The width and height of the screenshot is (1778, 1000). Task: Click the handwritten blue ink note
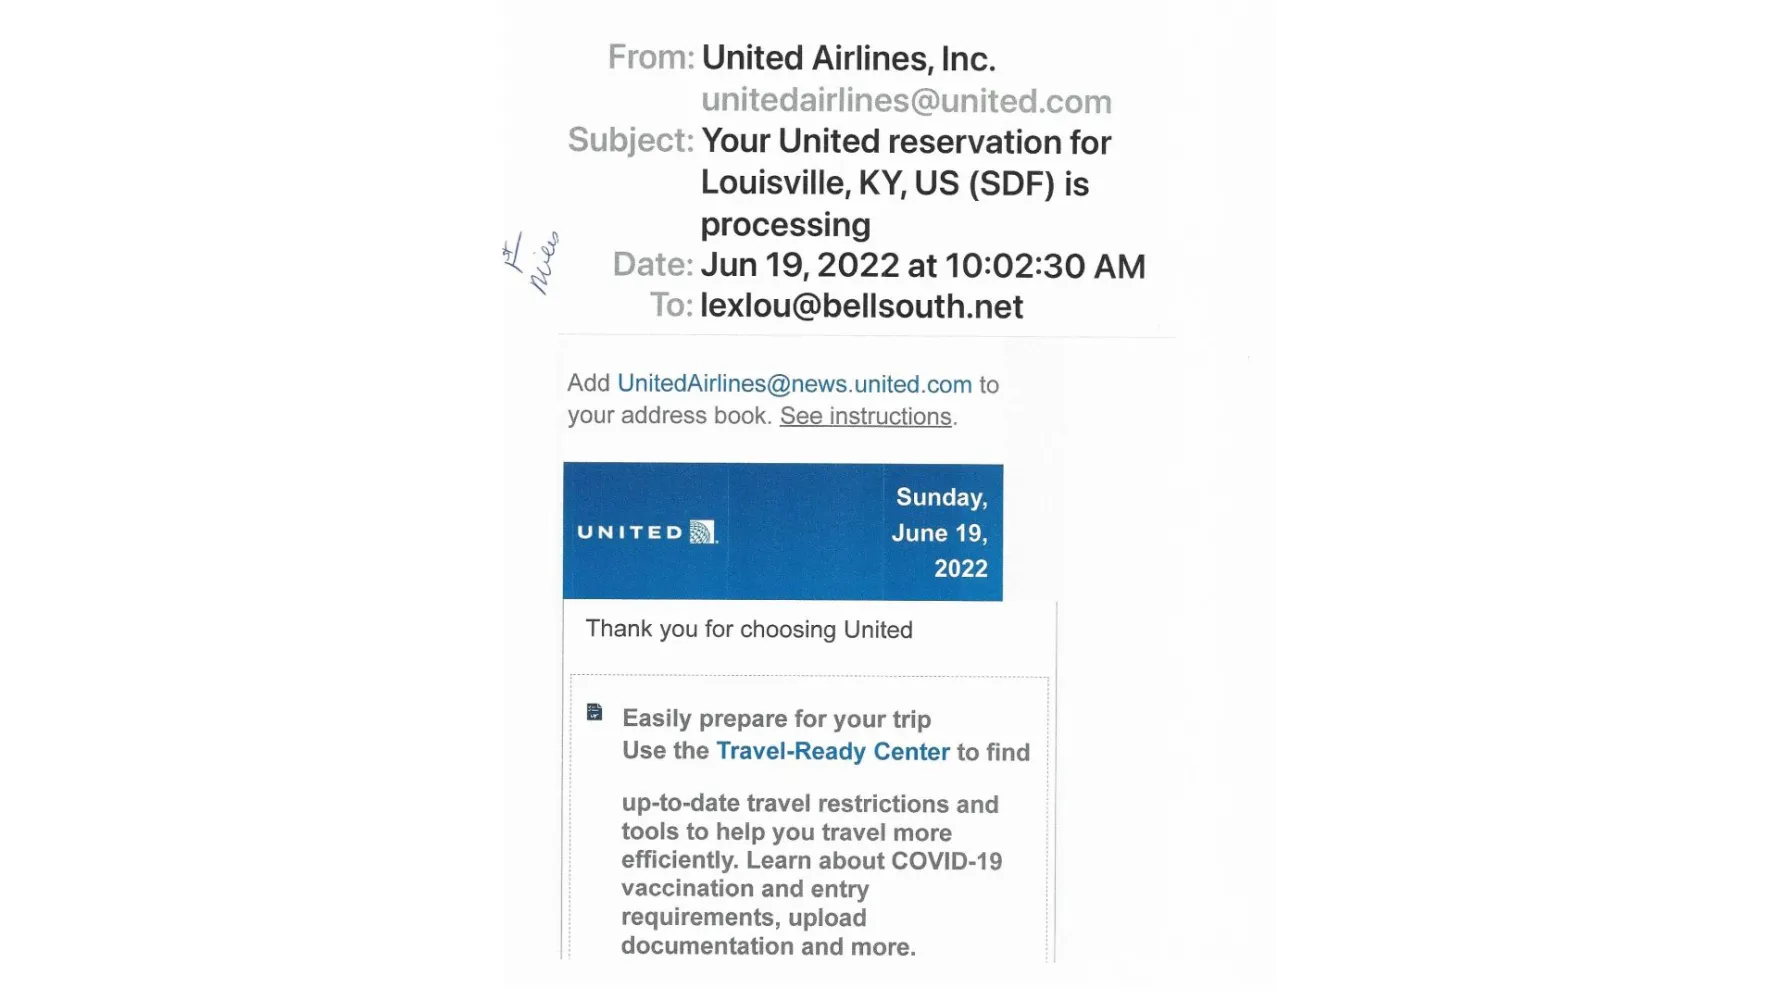coord(531,262)
